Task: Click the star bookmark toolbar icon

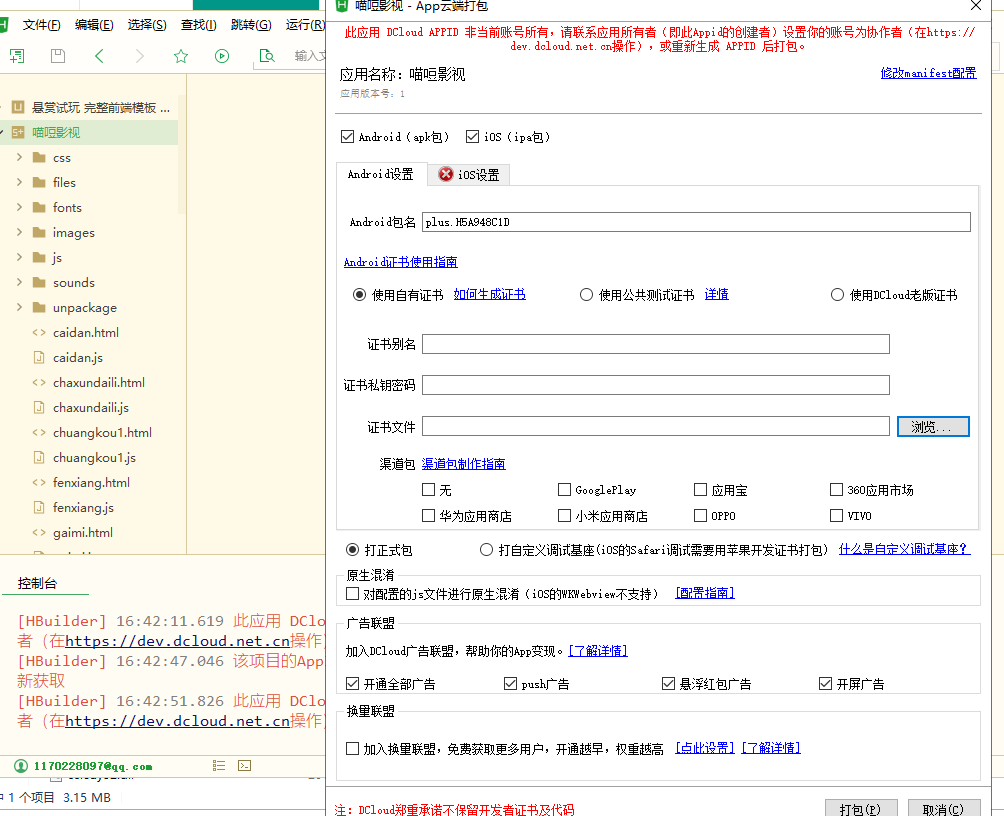Action: pos(181,56)
